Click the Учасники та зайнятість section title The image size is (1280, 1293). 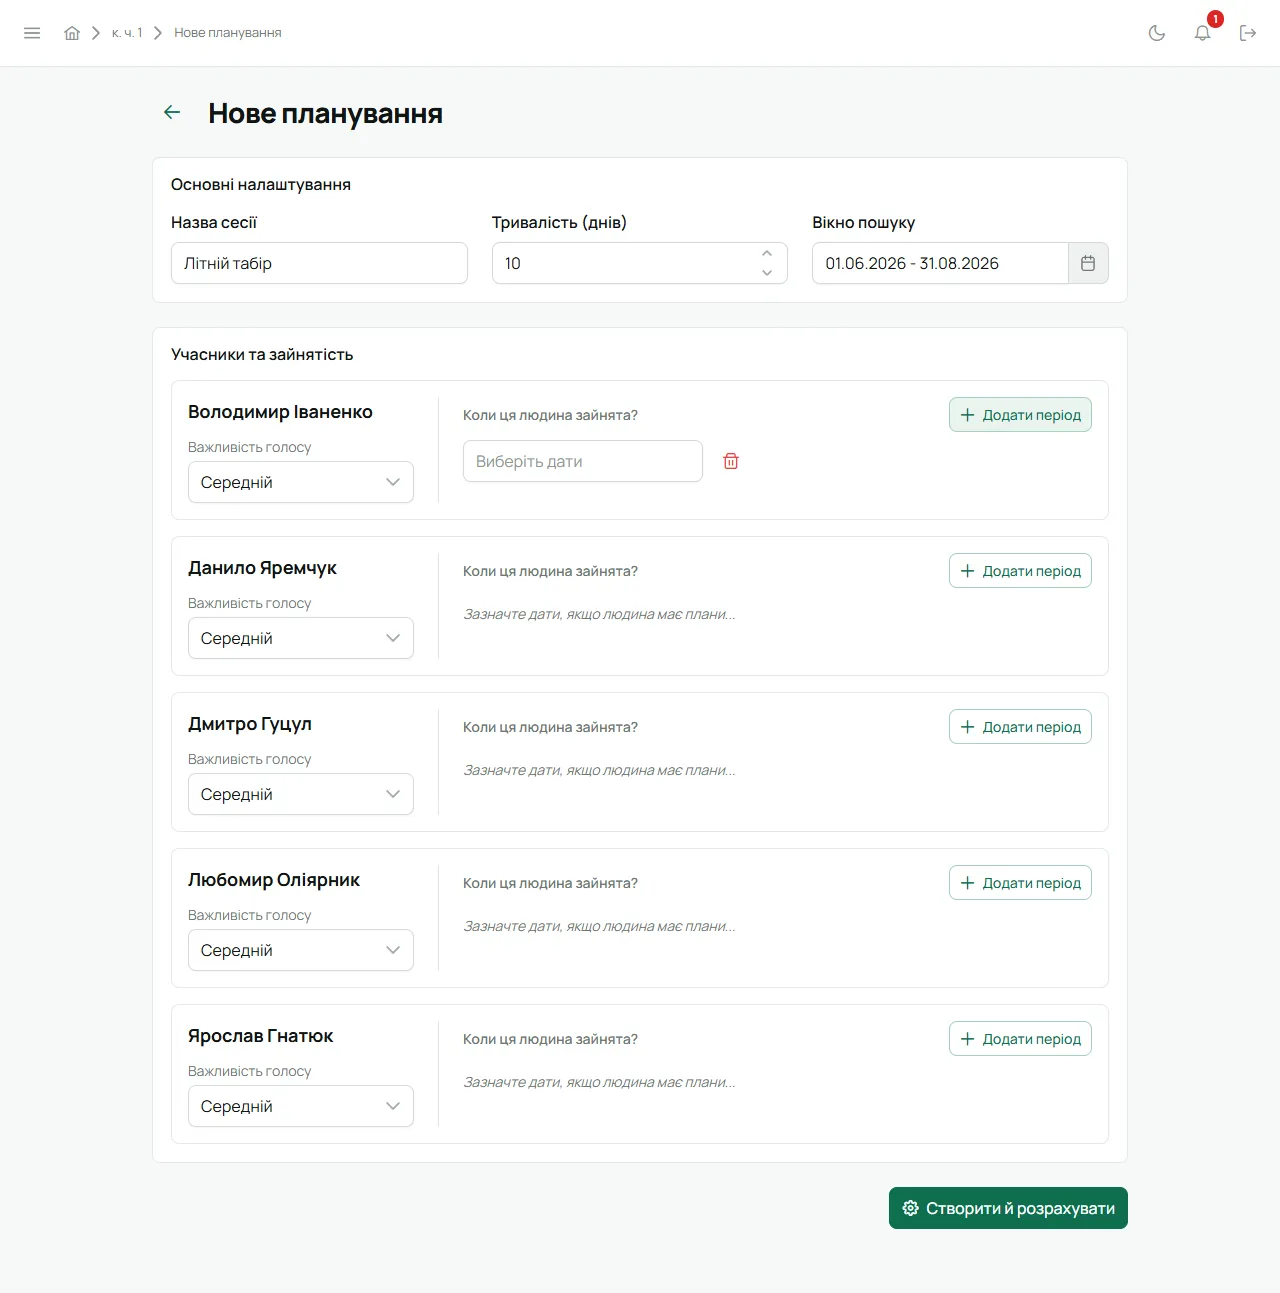(x=262, y=354)
